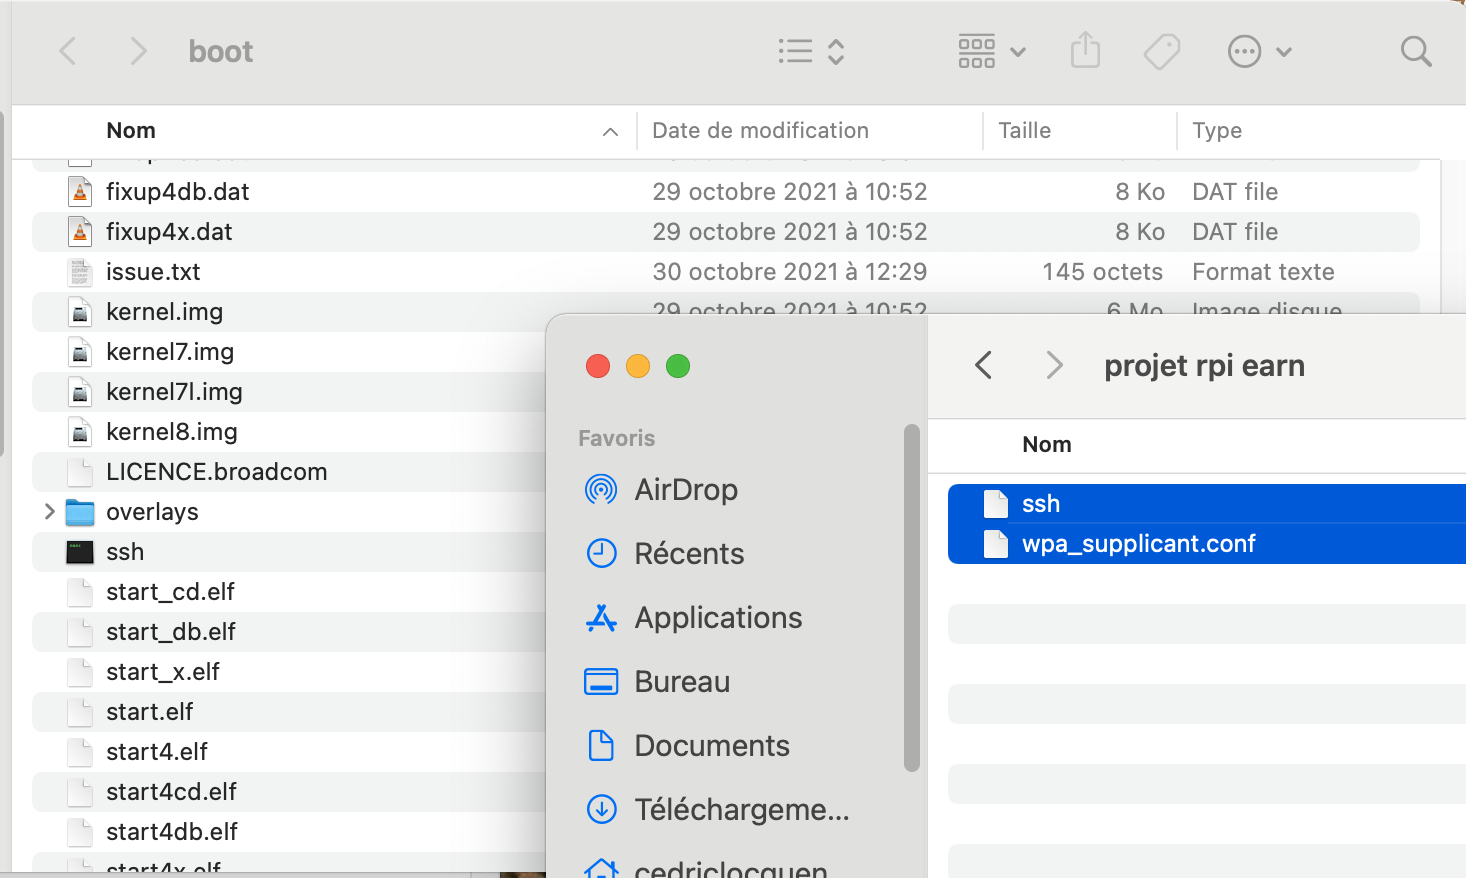Open Applications from the sidebar
Viewport: 1466px width, 878px height.
(718, 617)
